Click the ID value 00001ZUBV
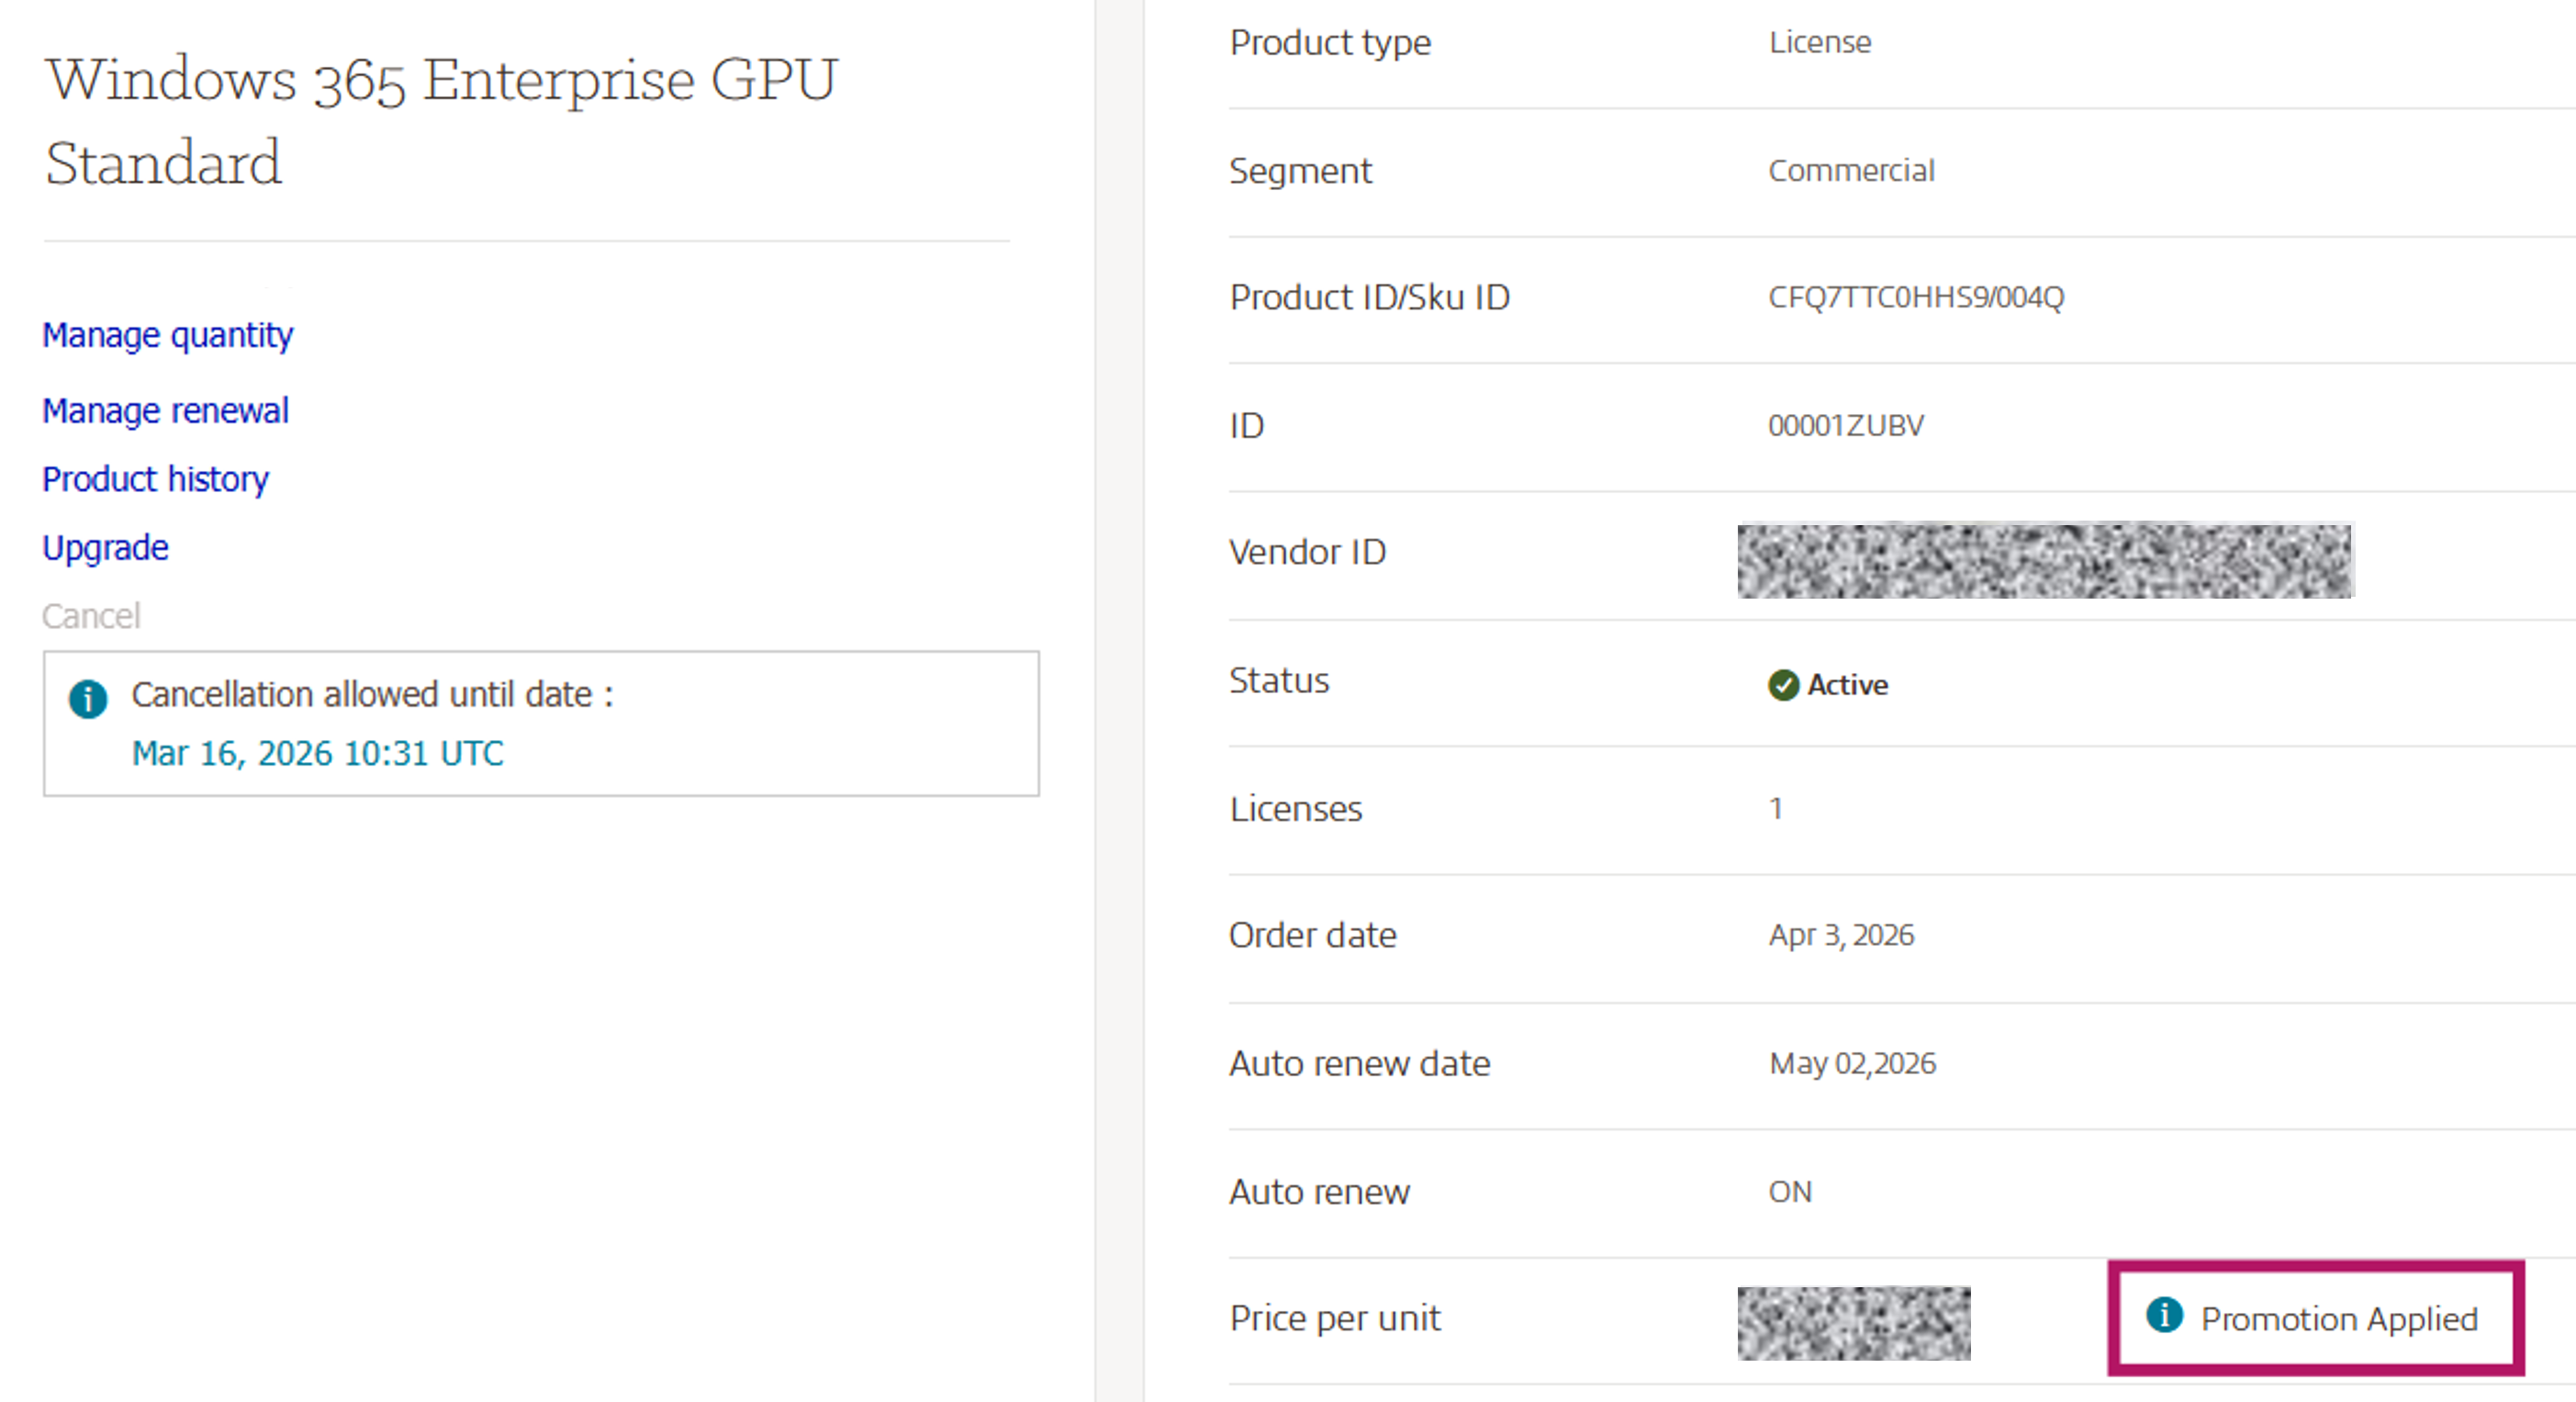This screenshot has width=2576, height=1402. pyautogui.click(x=1845, y=426)
